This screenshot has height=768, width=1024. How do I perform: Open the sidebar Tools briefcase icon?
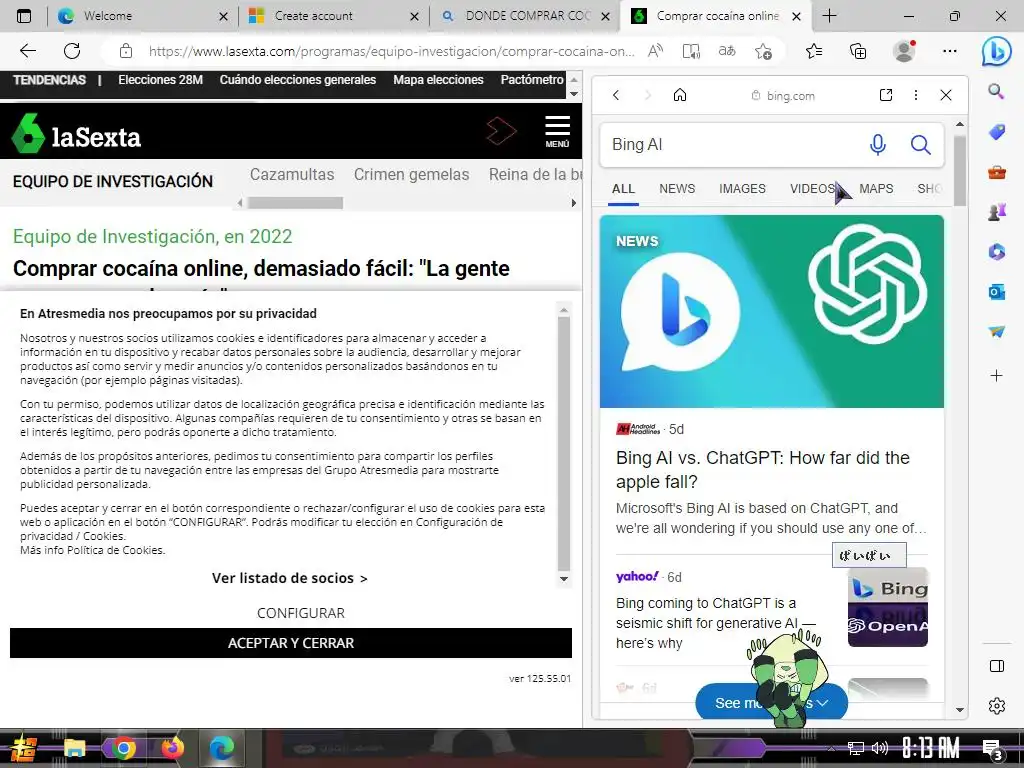pyautogui.click(x=996, y=172)
